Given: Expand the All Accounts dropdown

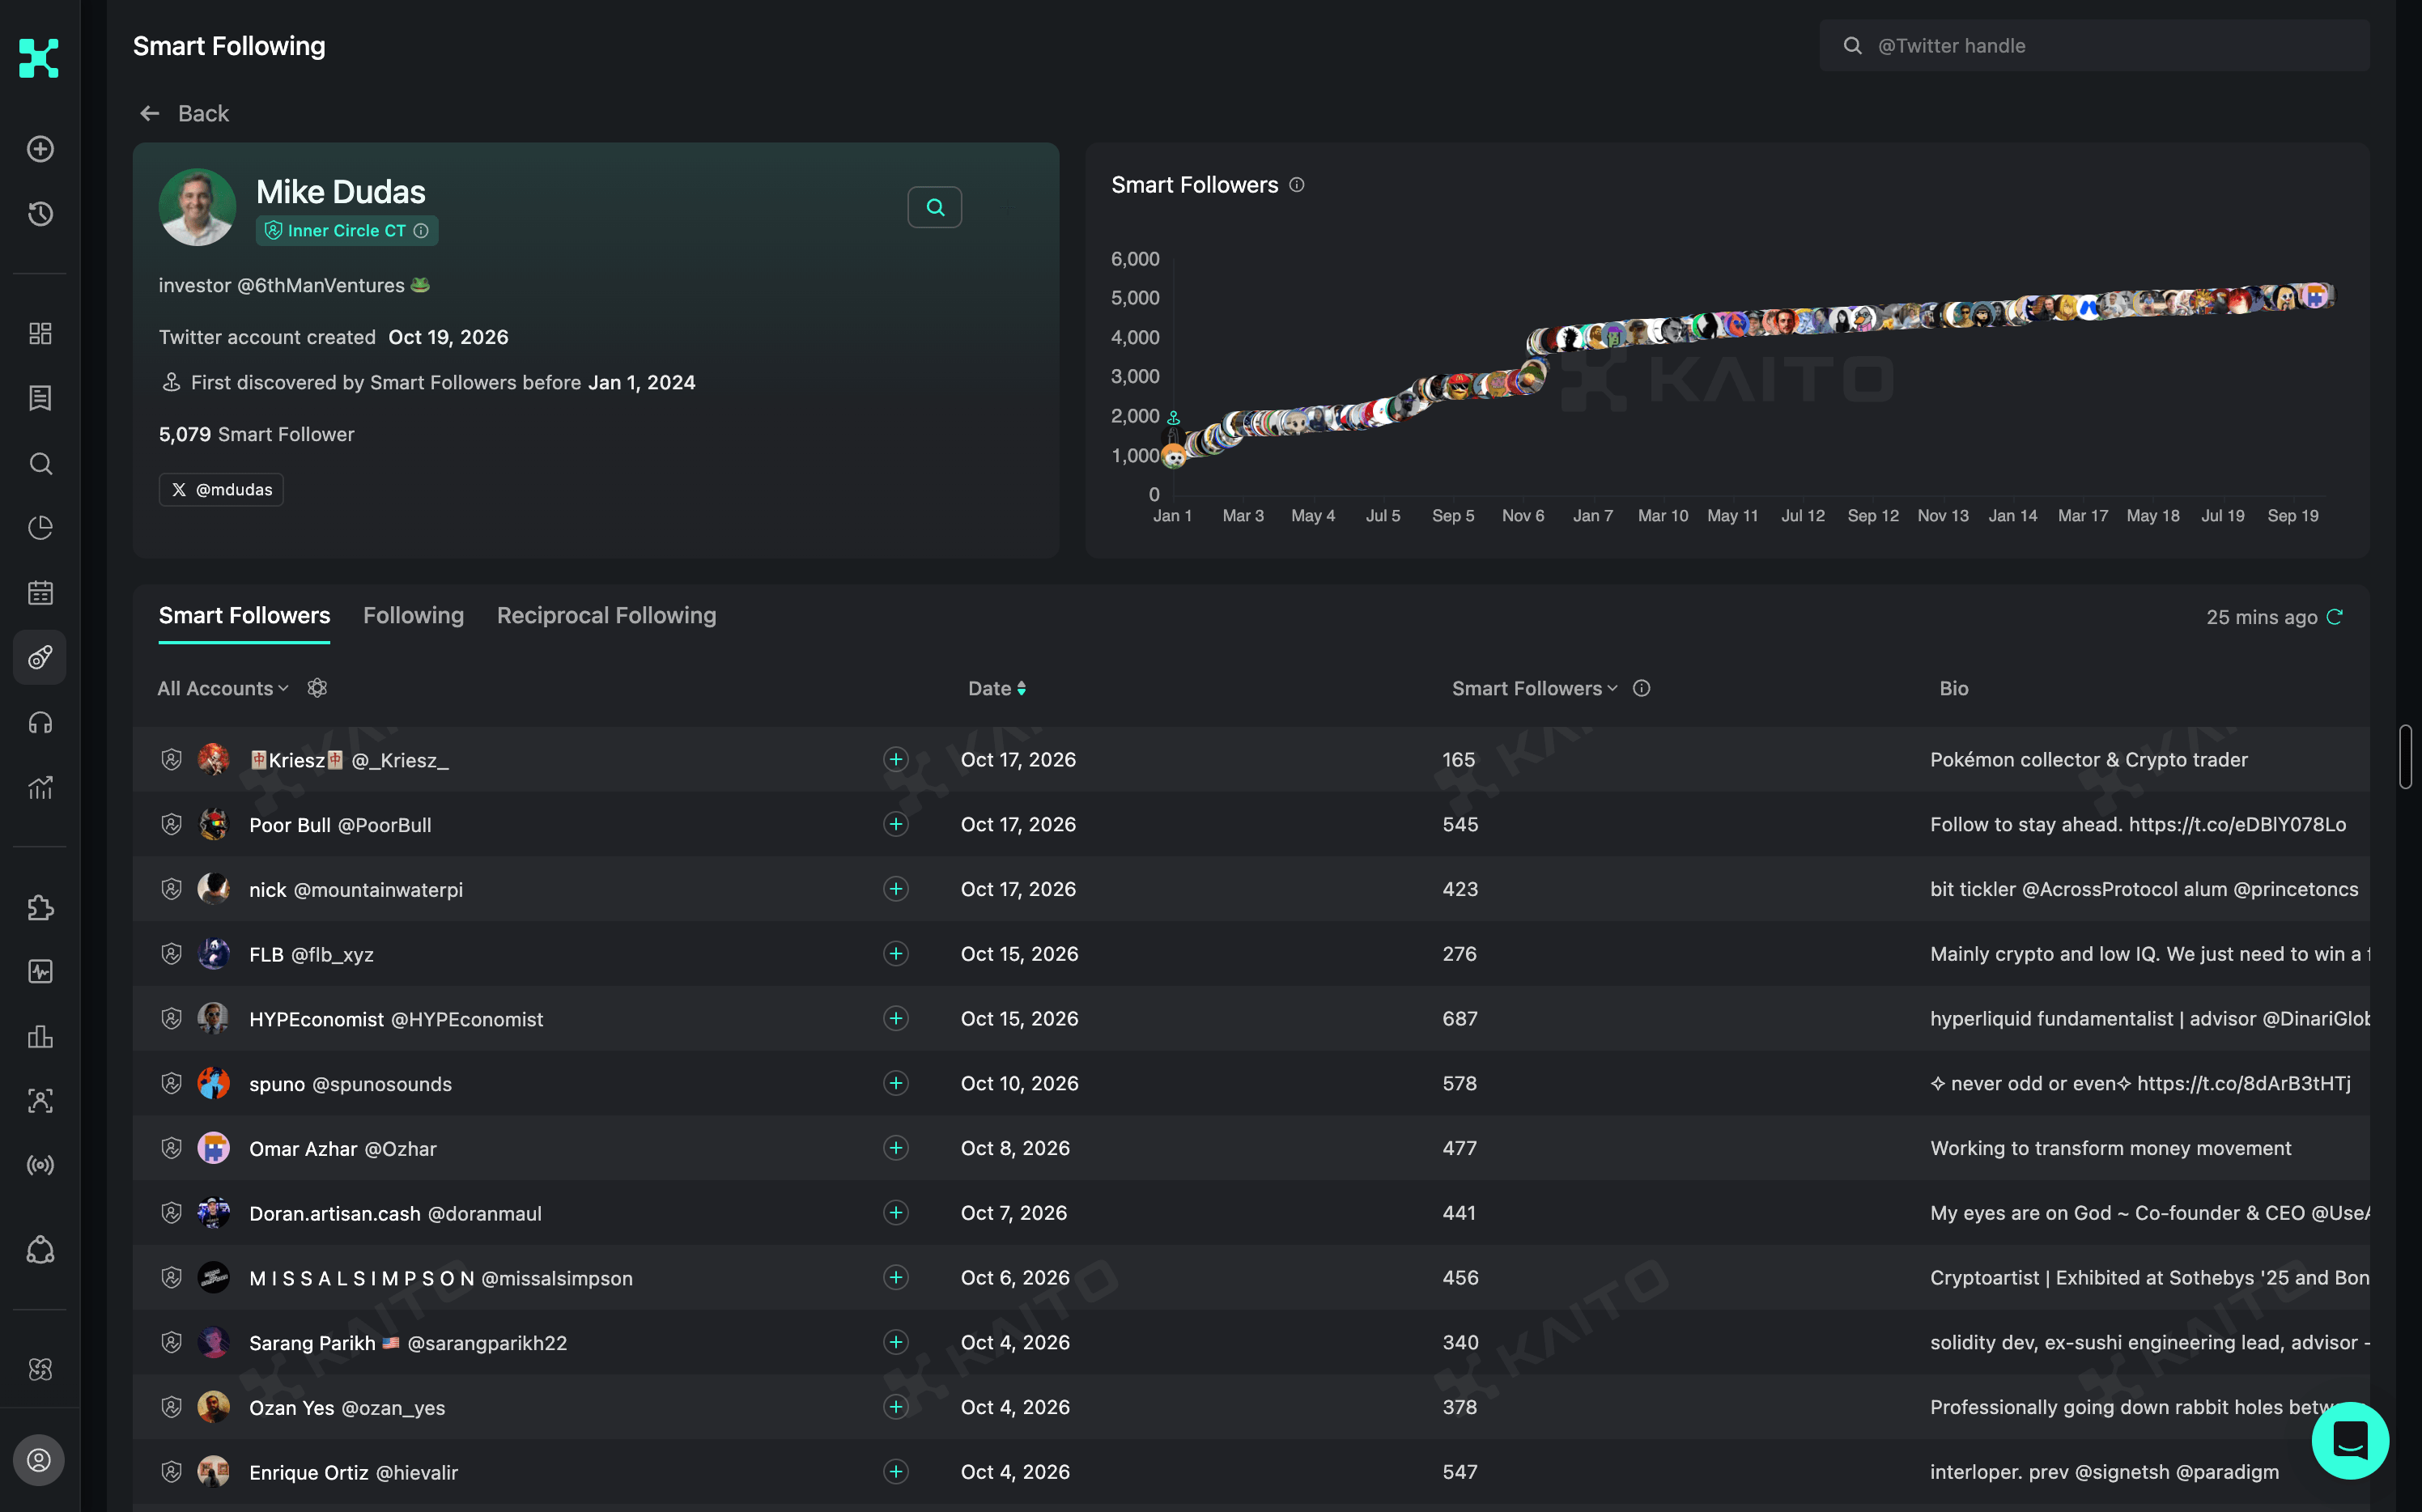Looking at the screenshot, I should click(223, 688).
